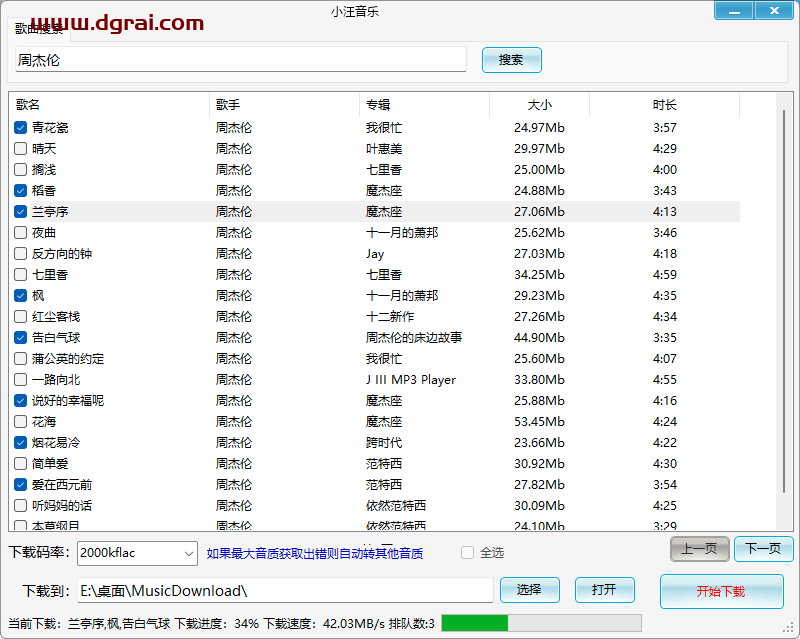
Task: Start downloading with 开始下载 button
Action: point(721,592)
